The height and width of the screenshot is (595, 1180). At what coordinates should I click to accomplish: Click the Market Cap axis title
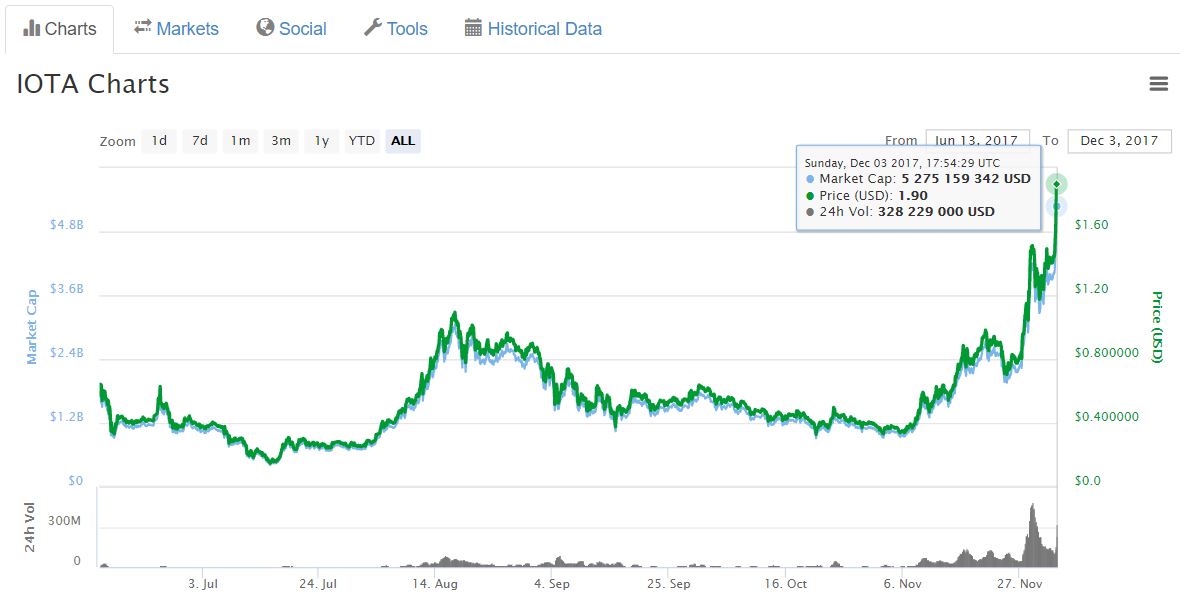[32, 326]
